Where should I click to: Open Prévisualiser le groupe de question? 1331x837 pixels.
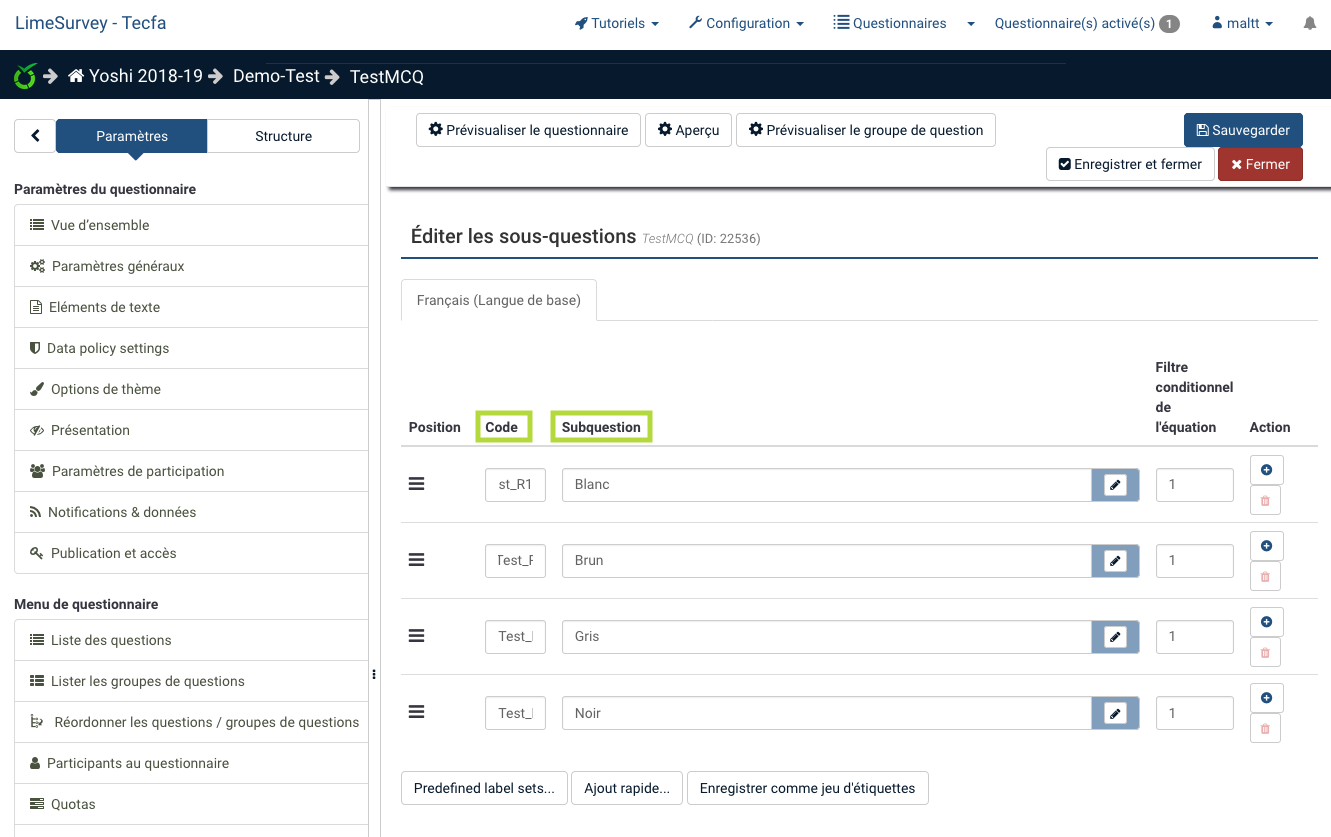(866, 130)
